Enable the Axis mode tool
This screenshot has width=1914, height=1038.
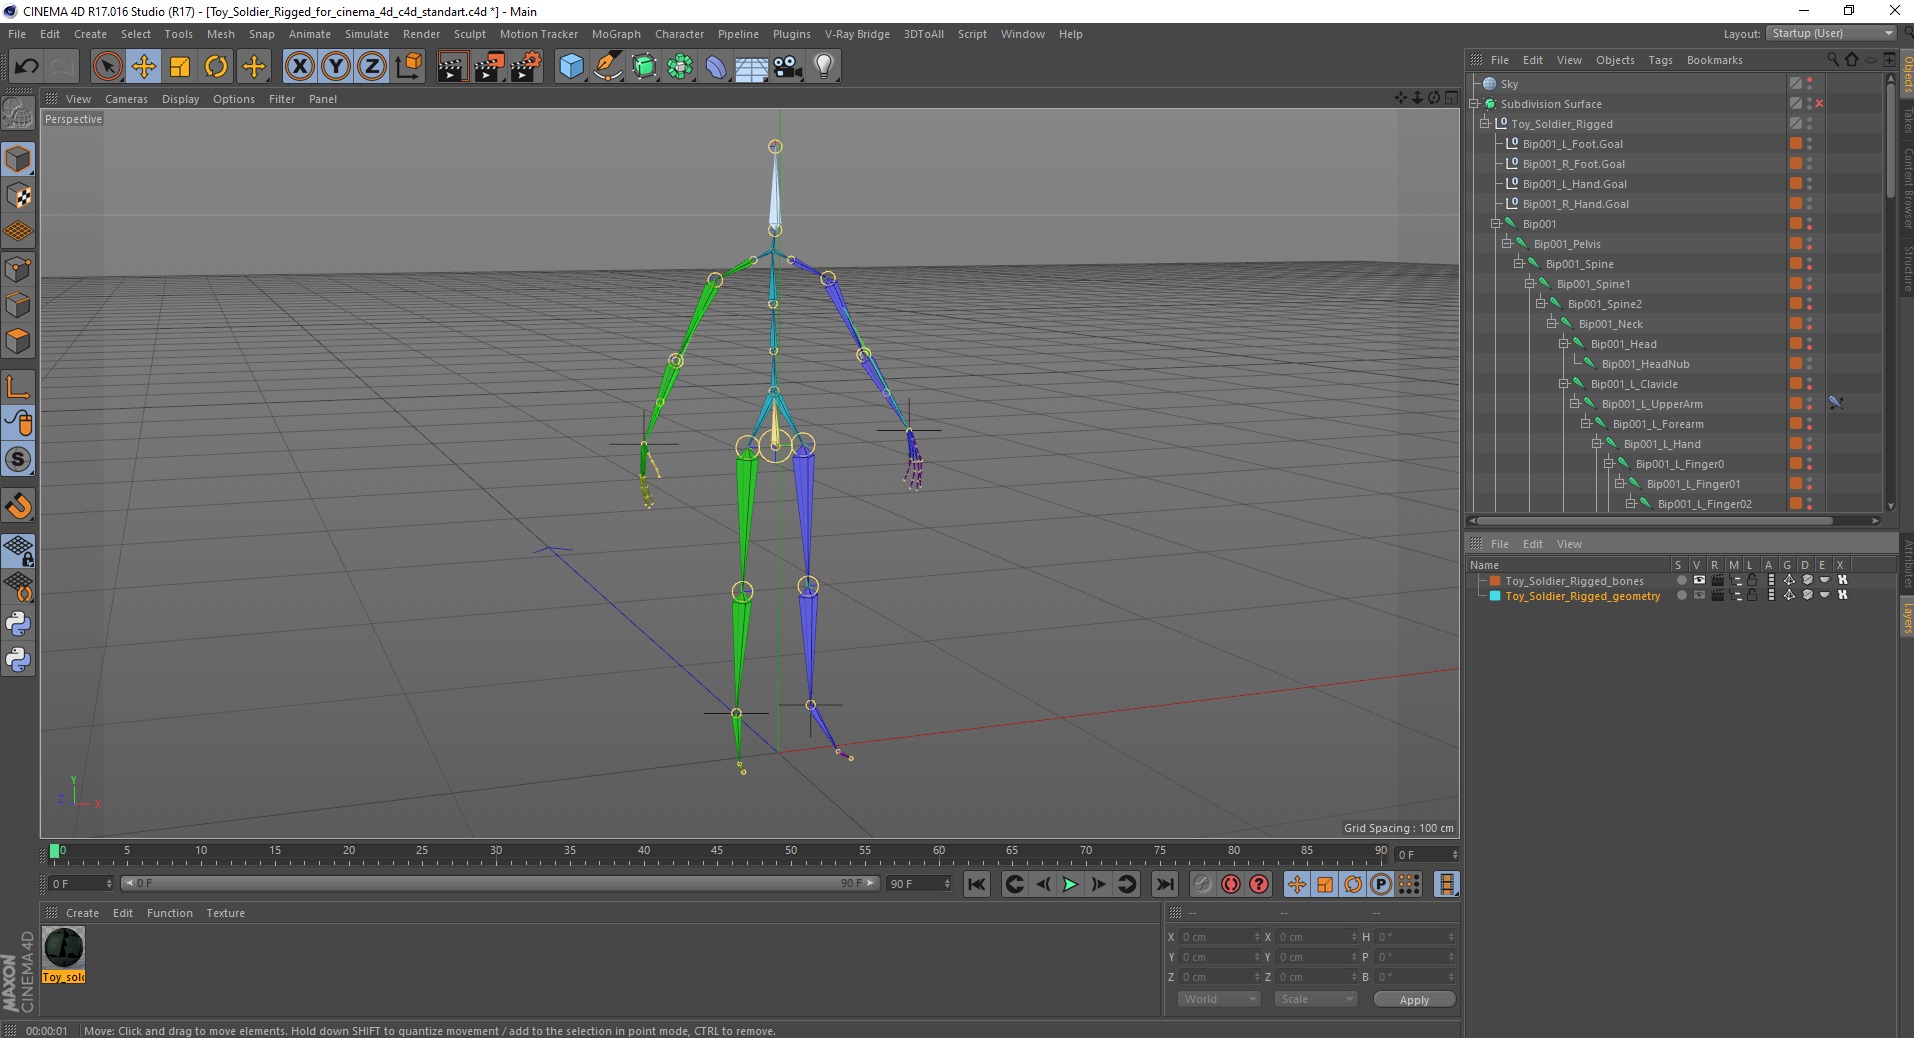[18, 387]
